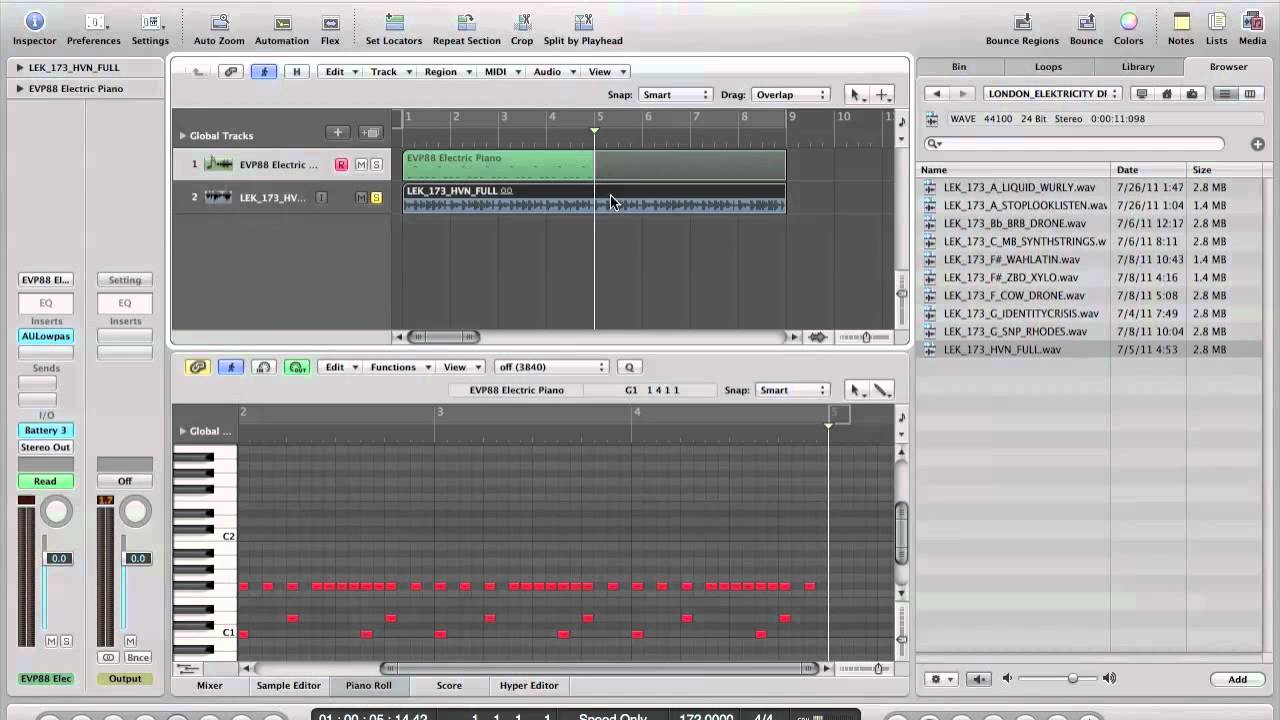Expand EVP88 Electric Piano inspector section
Viewport: 1280px width, 720px height.
[20, 89]
